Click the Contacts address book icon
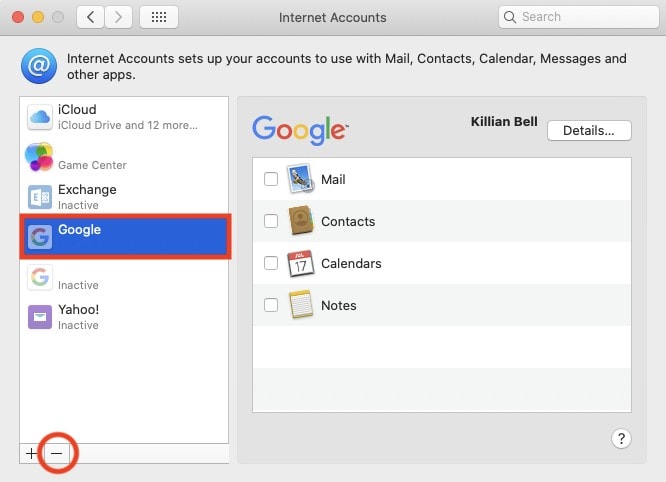Viewport: 666px width, 482px height. [x=300, y=221]
